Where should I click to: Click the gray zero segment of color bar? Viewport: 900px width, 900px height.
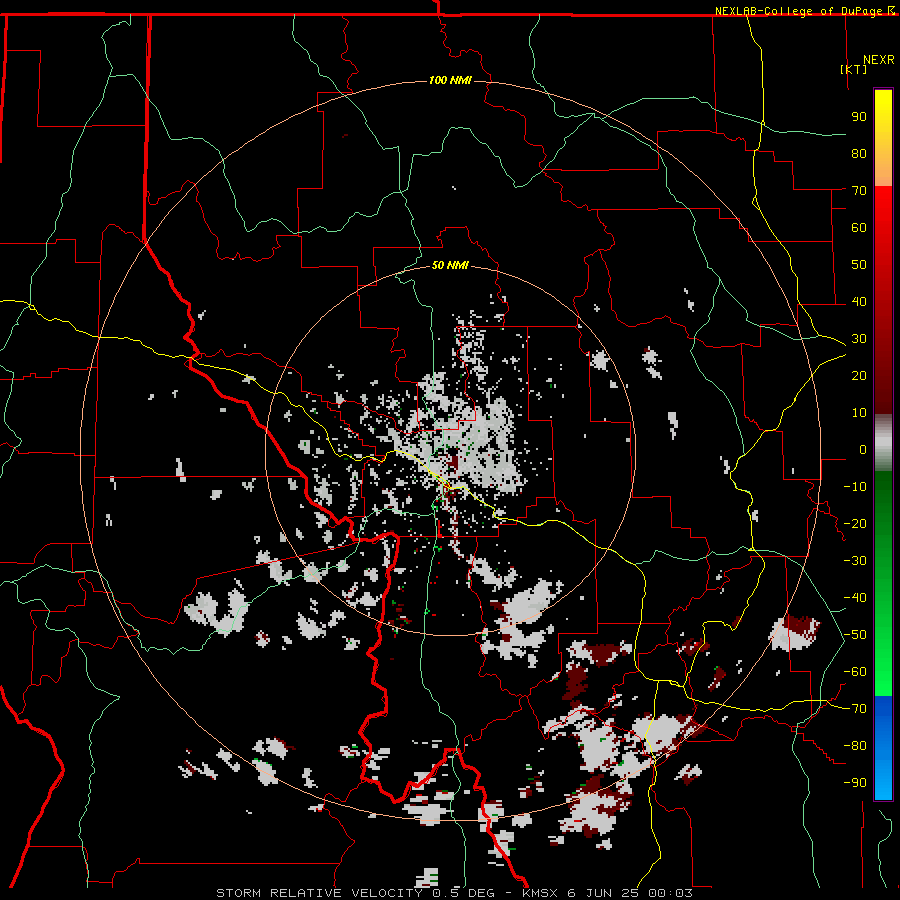pyautogui.click(x=883, y=445)
